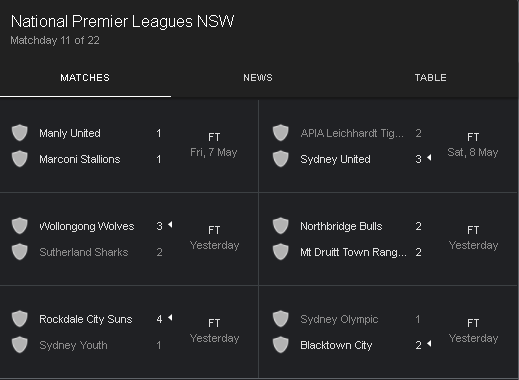Open the TABLE tab
The height and width of the screenshot is (380, 519).
pyautogui.click(x=431, y=78)
